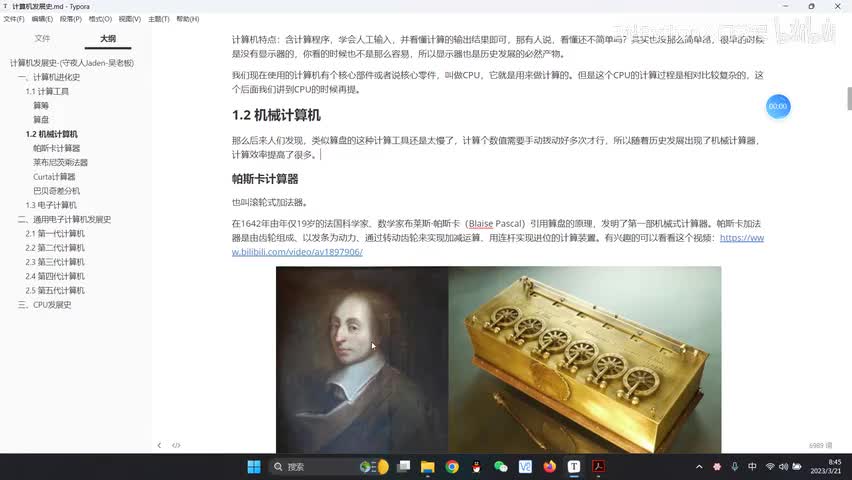Click the paragraph 也叫滚轮式加法器。

coord(271,202)
